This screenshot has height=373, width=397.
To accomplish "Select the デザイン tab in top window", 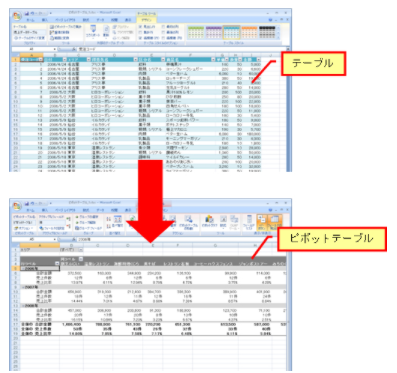I will (147, 20).
